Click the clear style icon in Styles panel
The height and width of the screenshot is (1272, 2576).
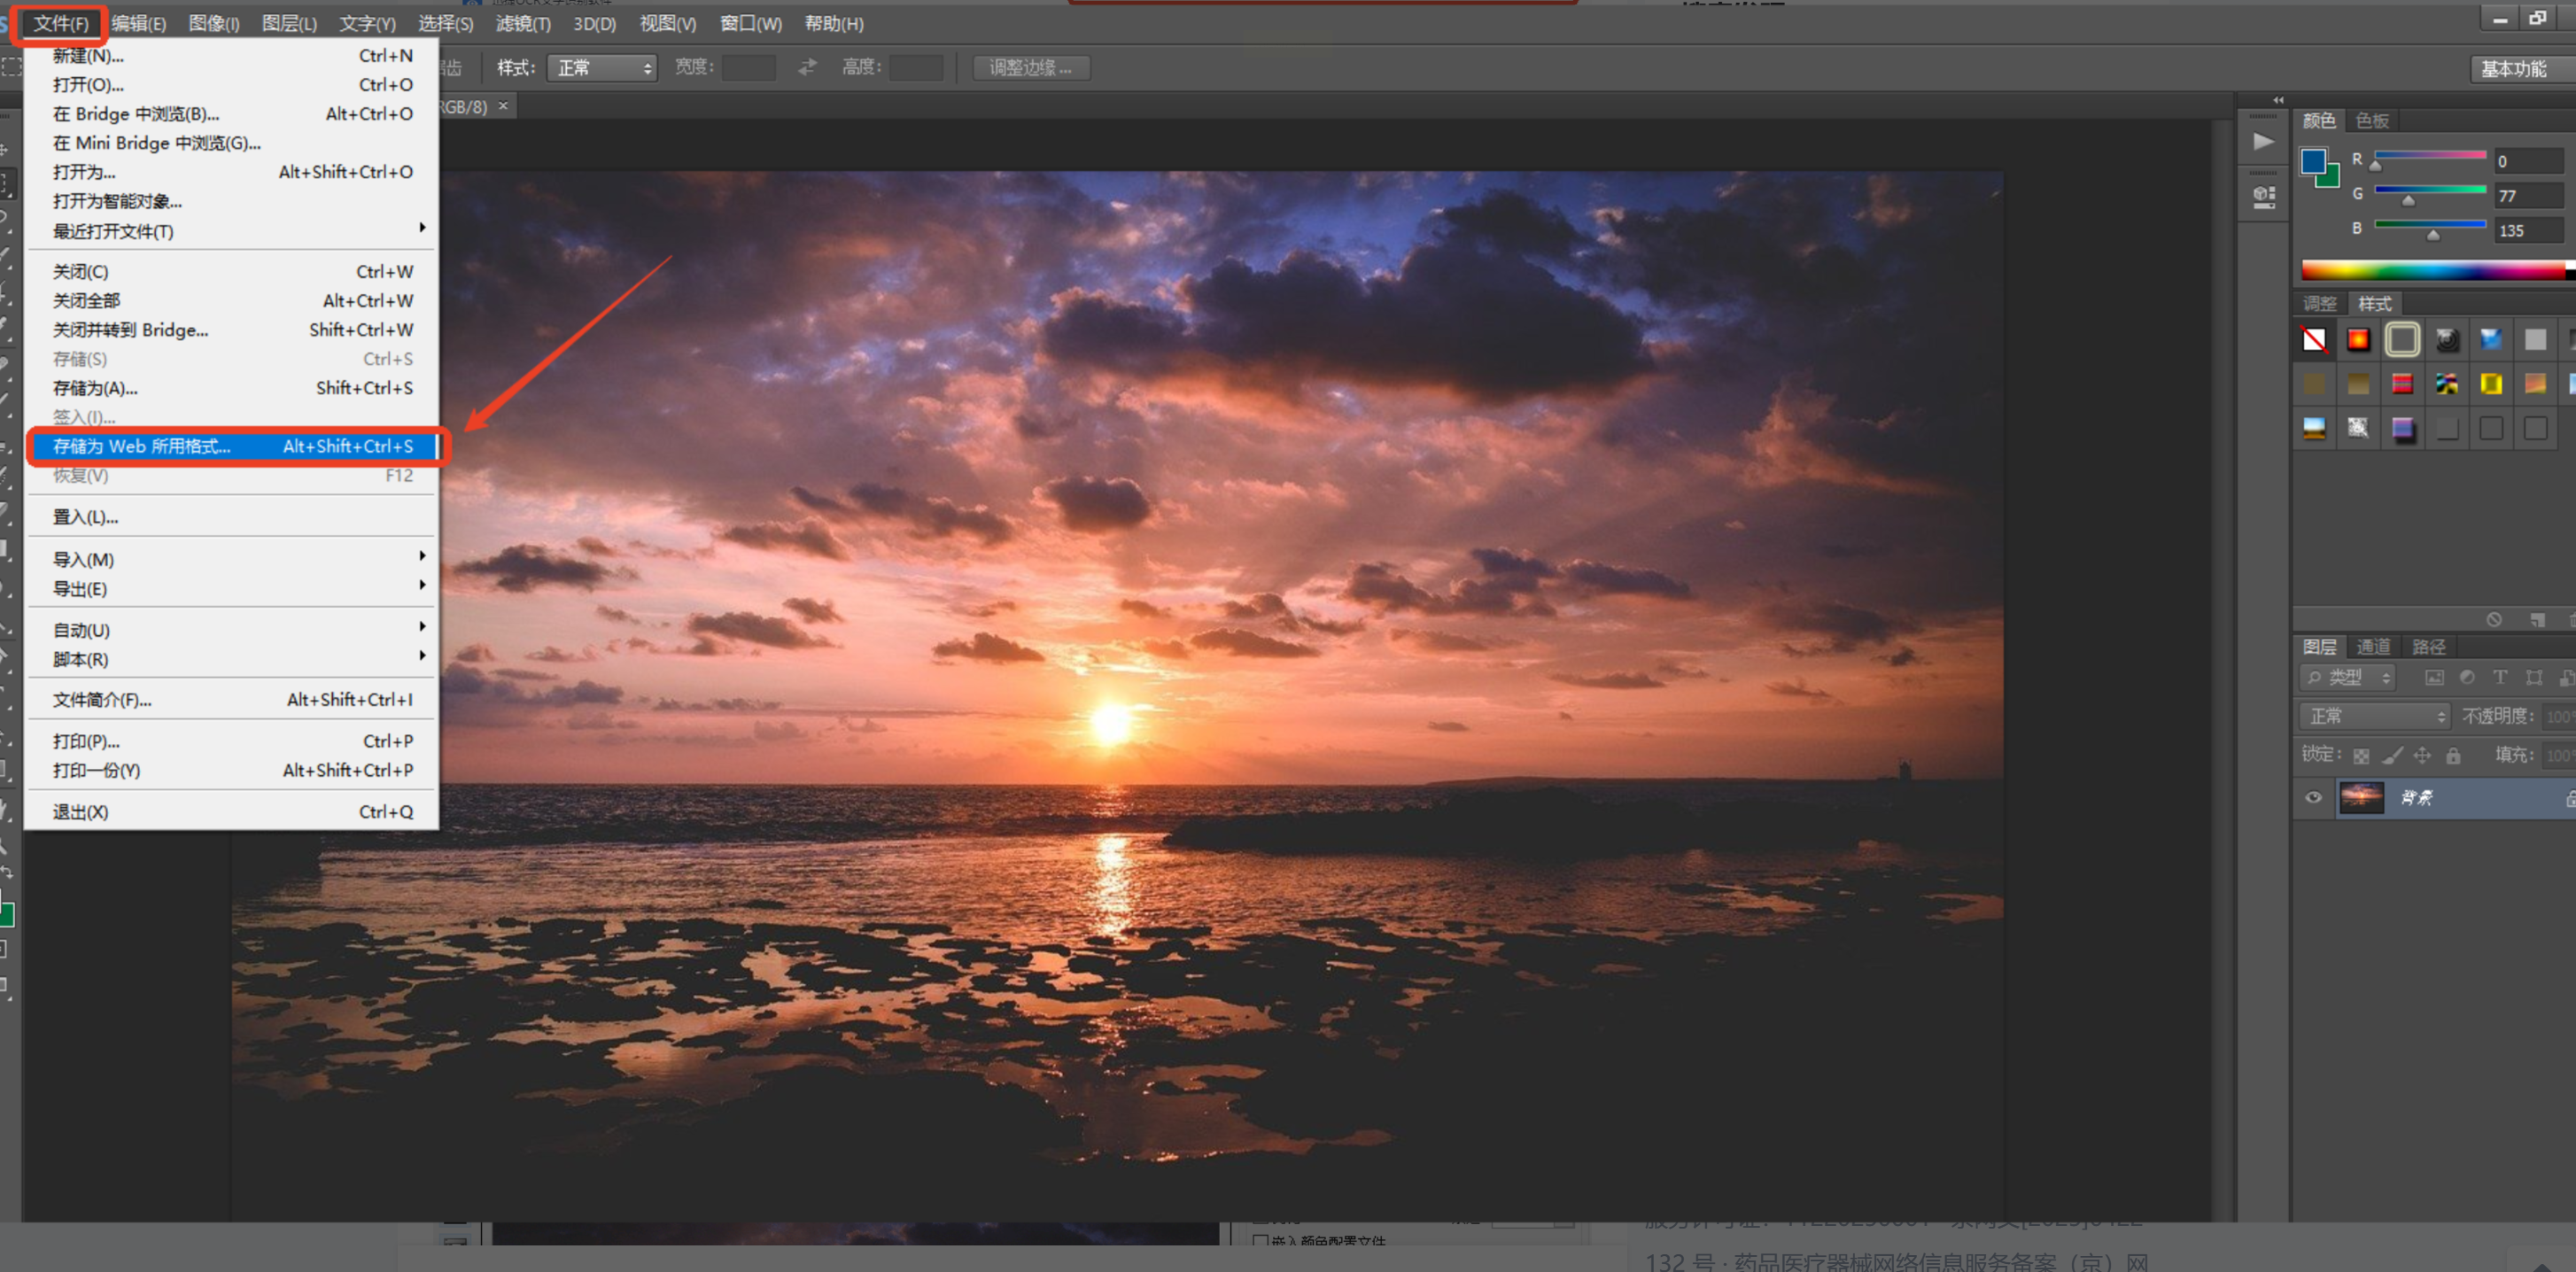click(2494, 620)
